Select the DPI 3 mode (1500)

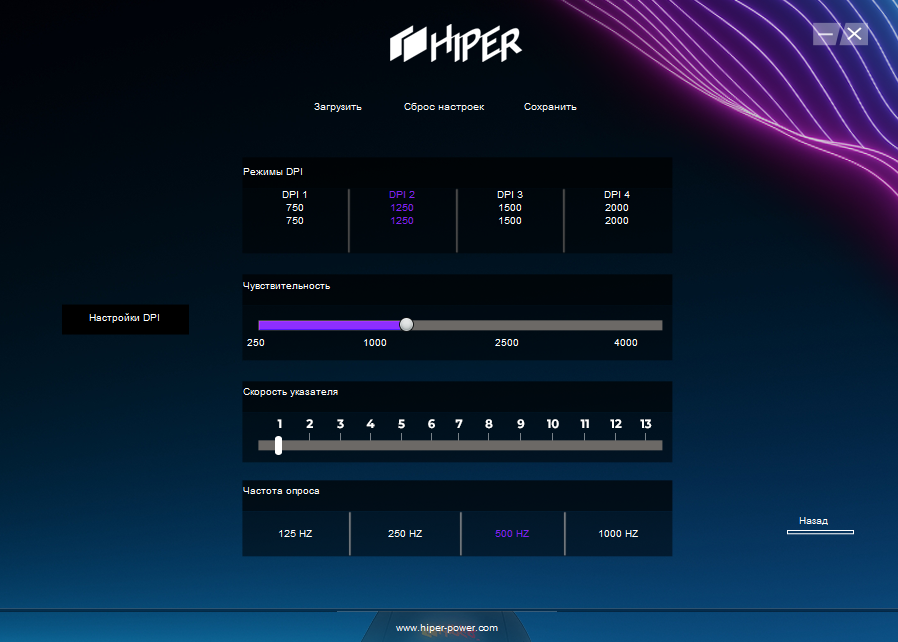510,207
